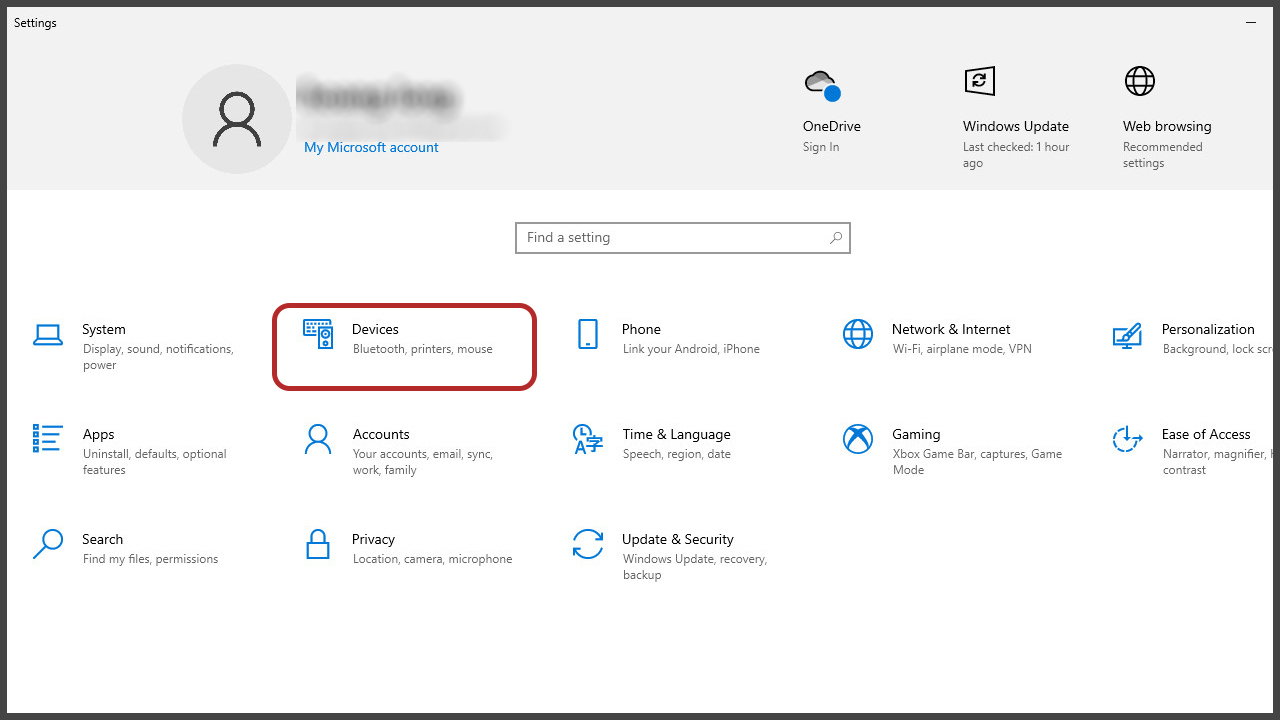Click the Devices keyboard and speaker icon
This screenshot has width=1280, height=720.
pyautogui.click(x=318, y=334)
